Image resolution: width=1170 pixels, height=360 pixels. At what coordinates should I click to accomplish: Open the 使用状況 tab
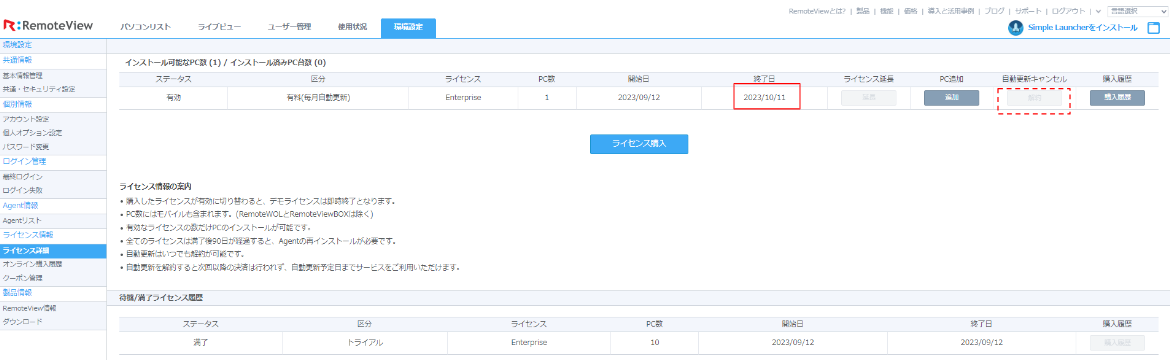[x=352, y=27]
